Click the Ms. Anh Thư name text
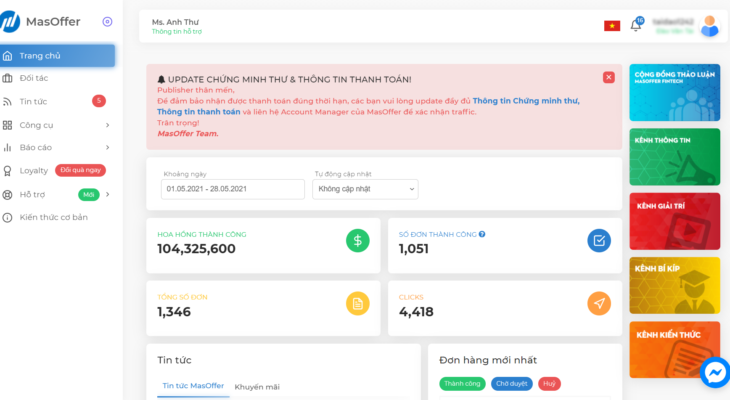730x400 pixels. [x=175, y=22]
